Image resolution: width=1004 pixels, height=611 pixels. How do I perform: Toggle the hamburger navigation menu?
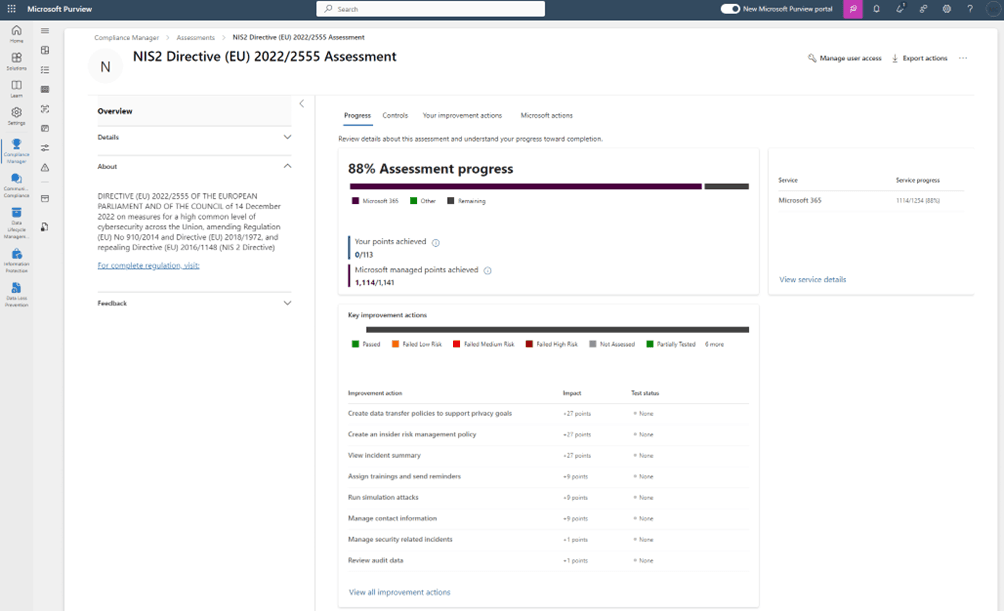[x=45, y=31]
